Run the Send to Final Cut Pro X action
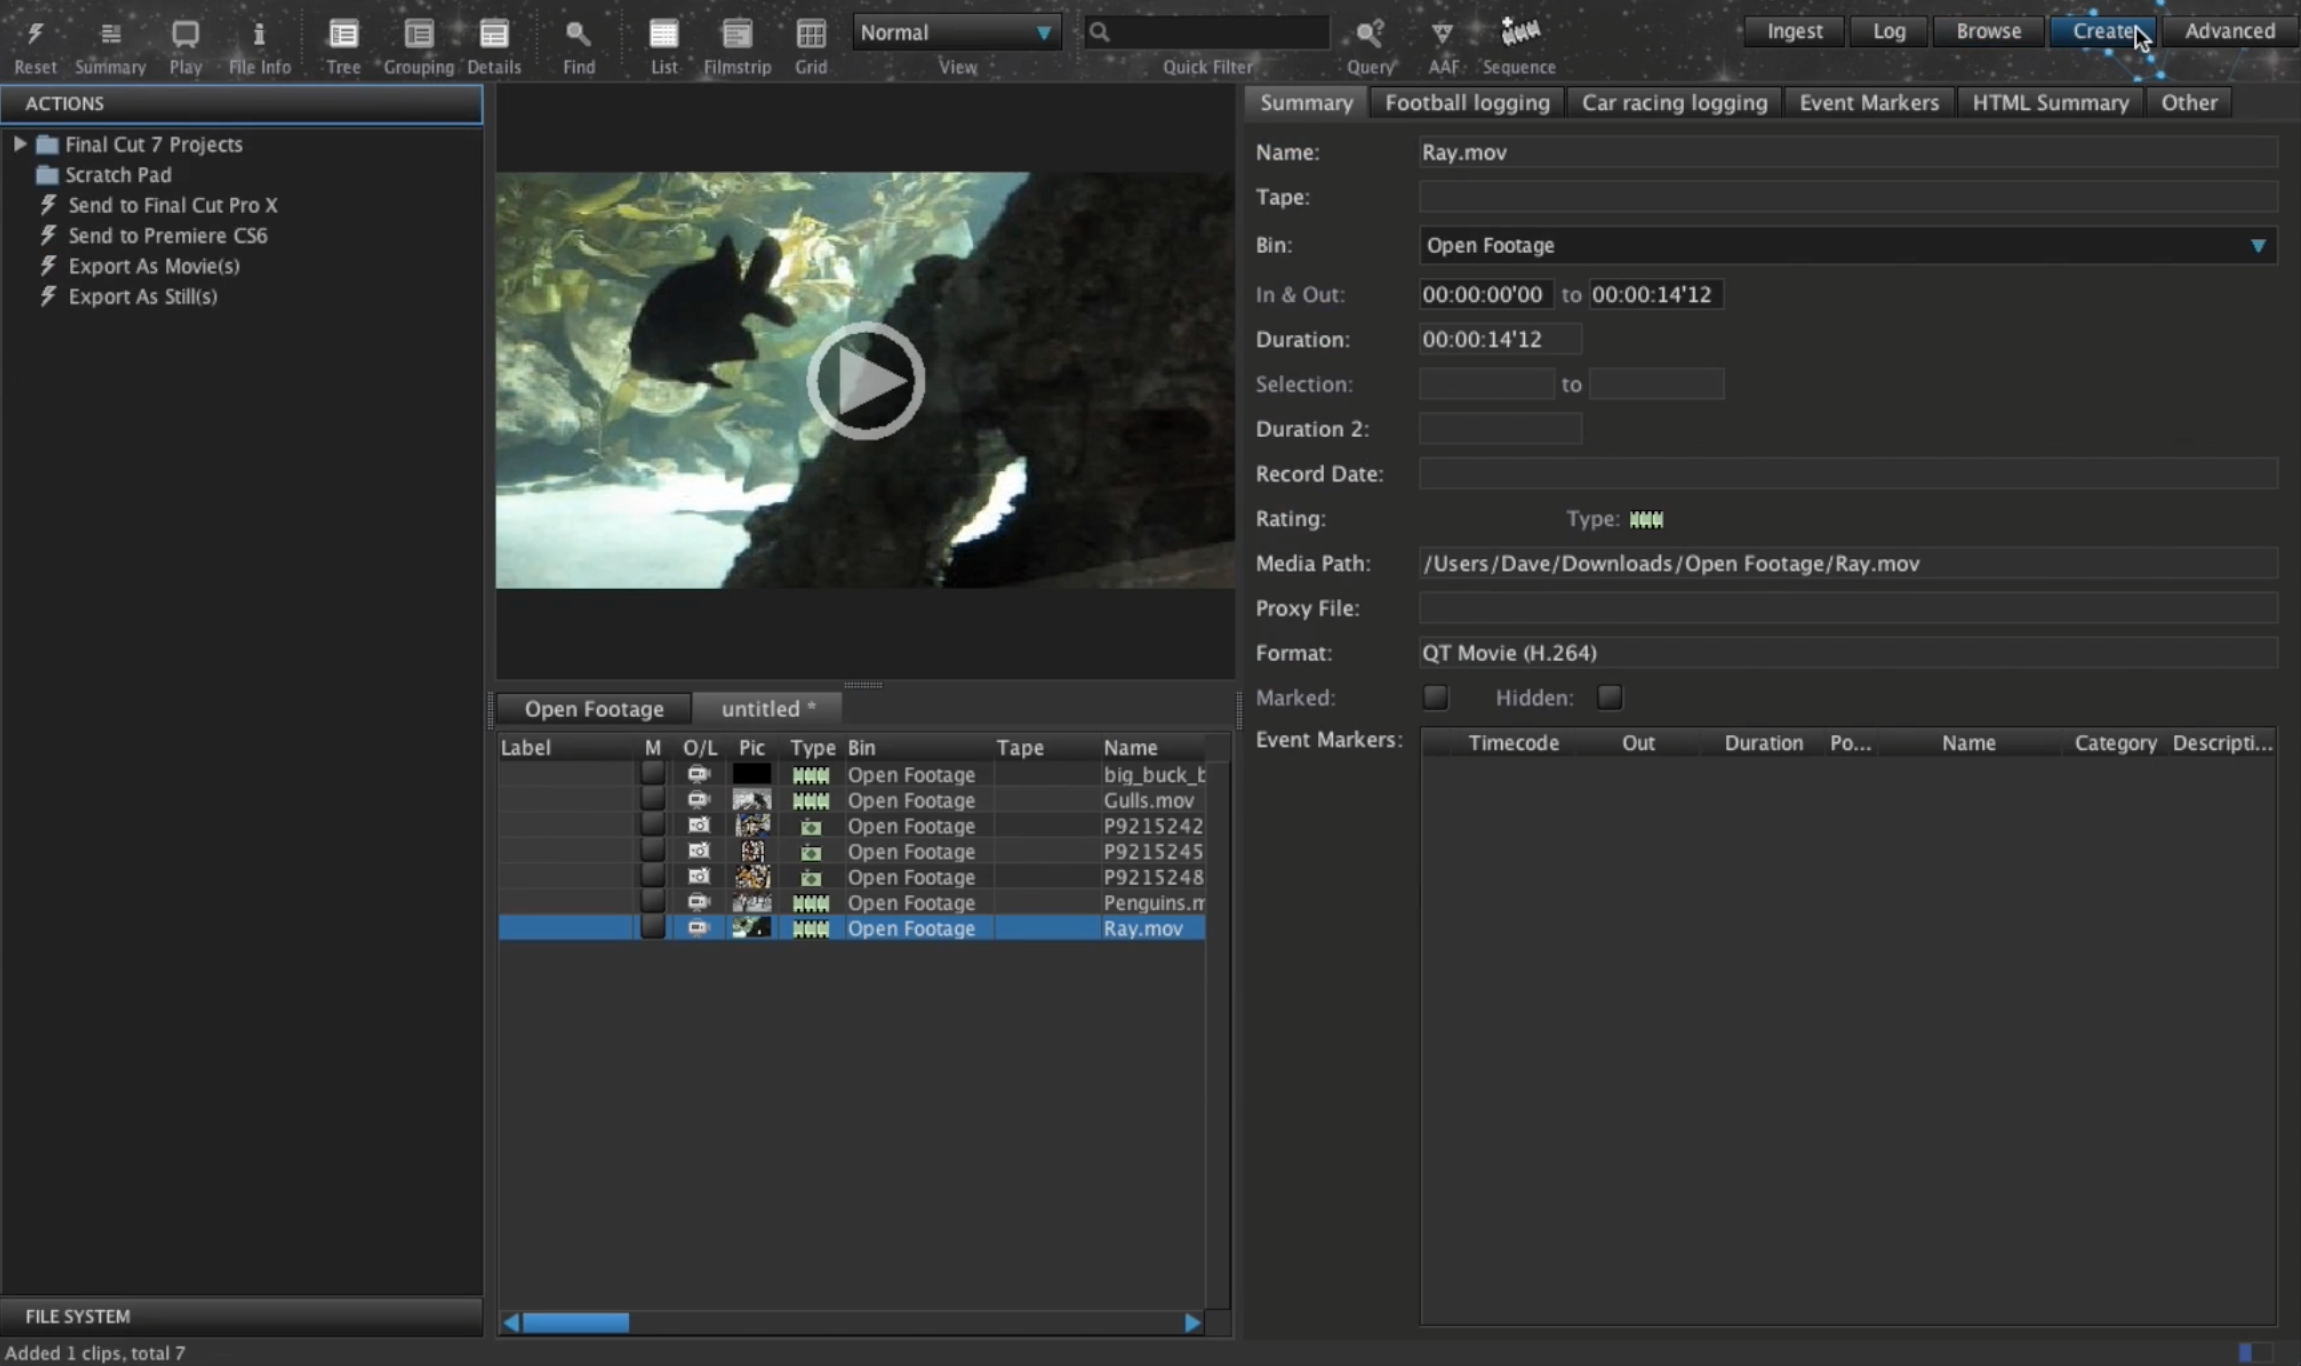 pos(172,205)
